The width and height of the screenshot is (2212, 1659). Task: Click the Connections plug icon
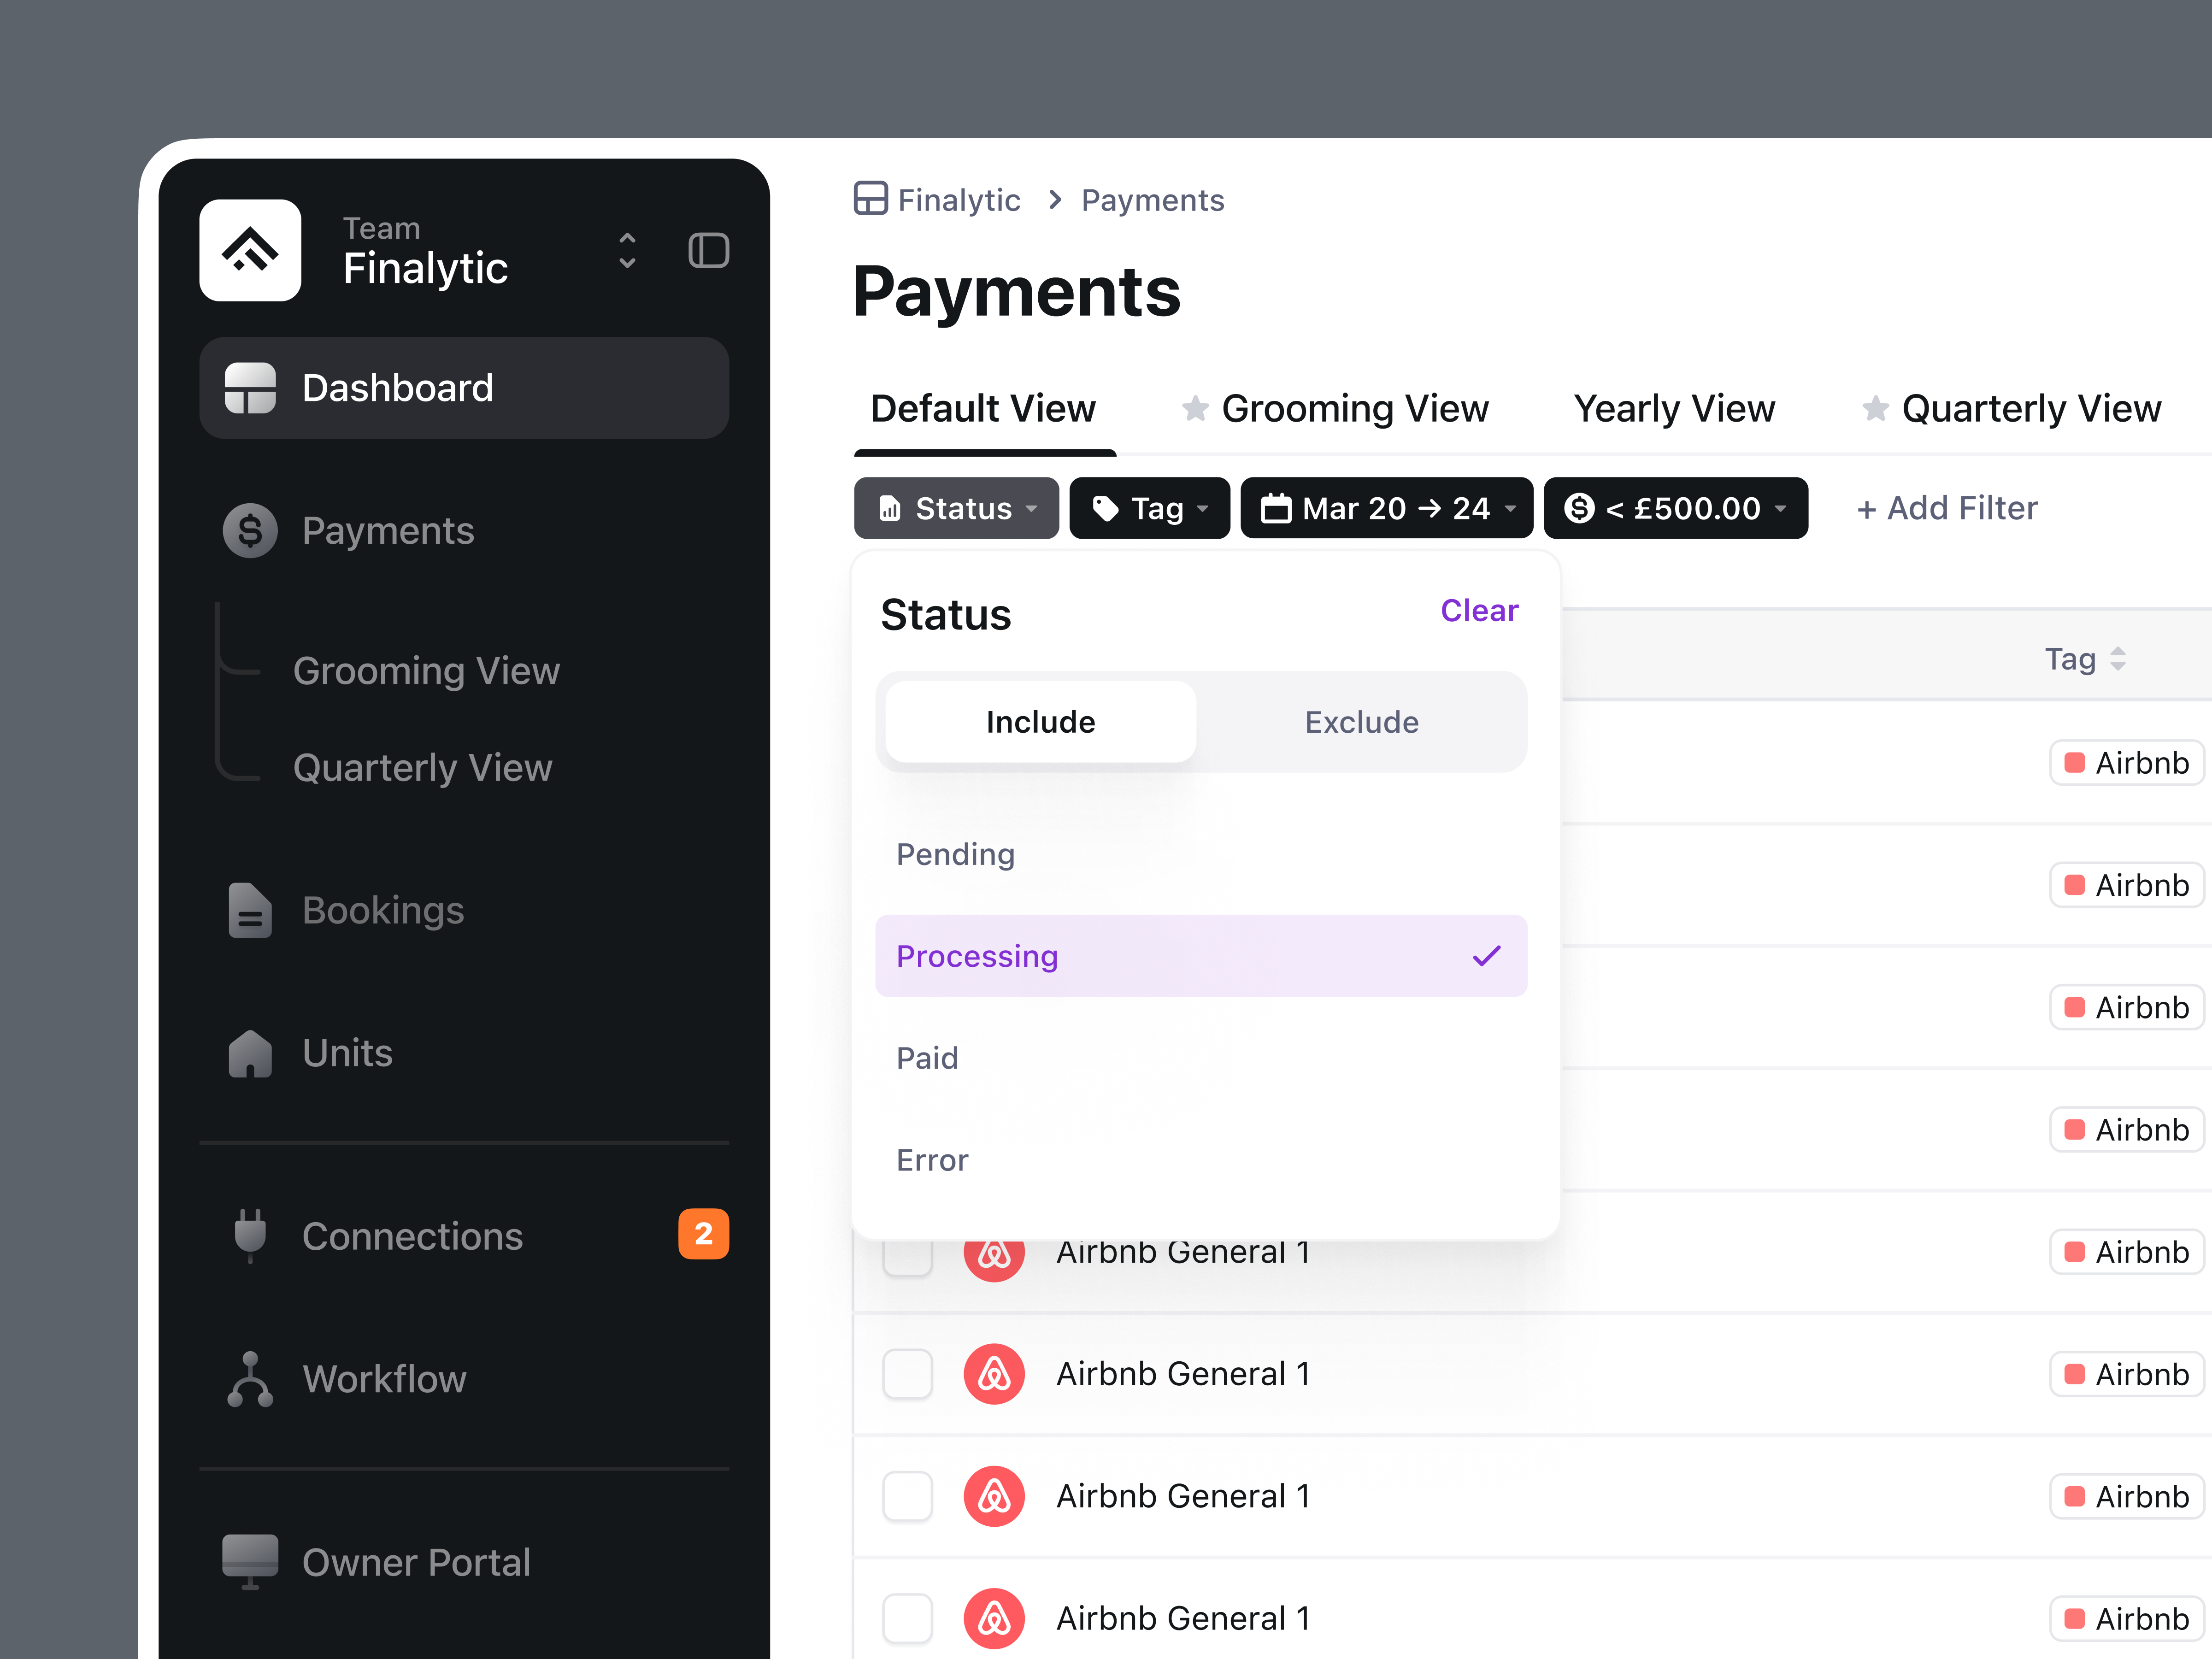pyautogui.click(x=250, y=1236)
